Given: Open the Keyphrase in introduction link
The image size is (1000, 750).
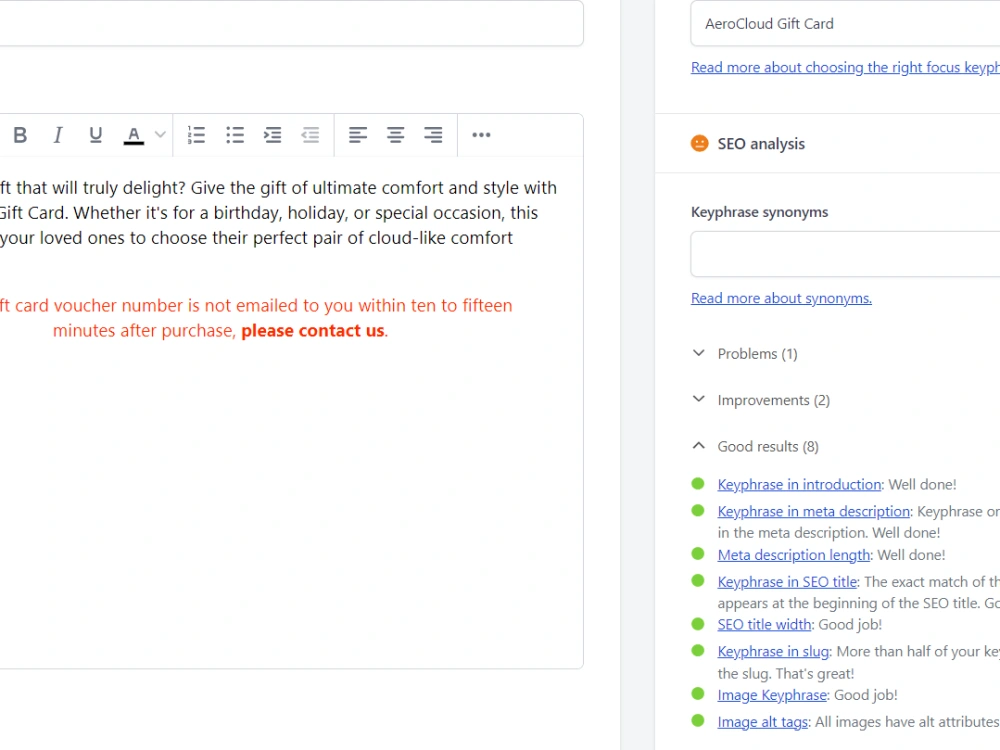Looking at the screenshot, I should tap(799, 485).
